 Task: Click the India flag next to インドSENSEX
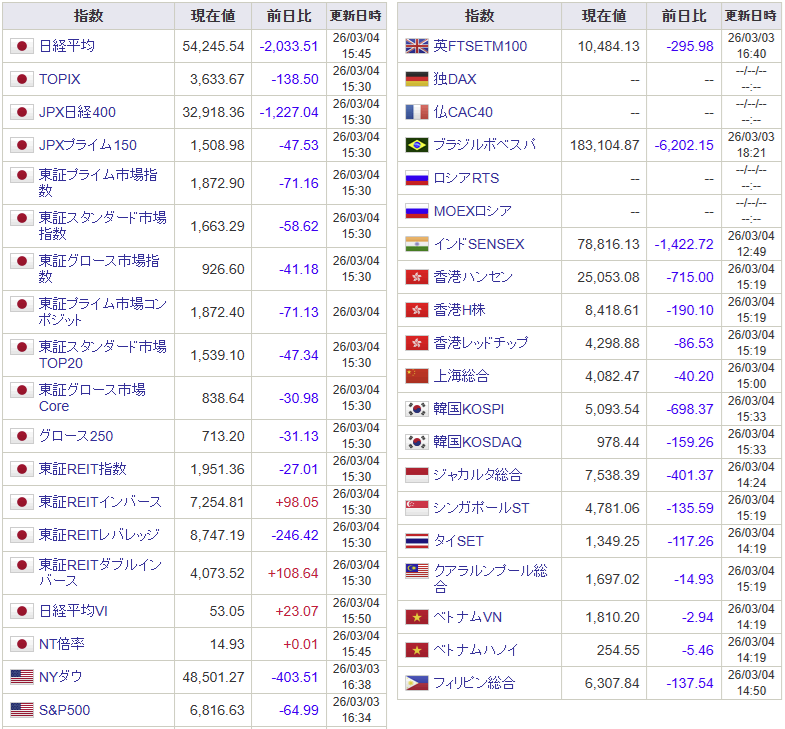coord(416,244)
